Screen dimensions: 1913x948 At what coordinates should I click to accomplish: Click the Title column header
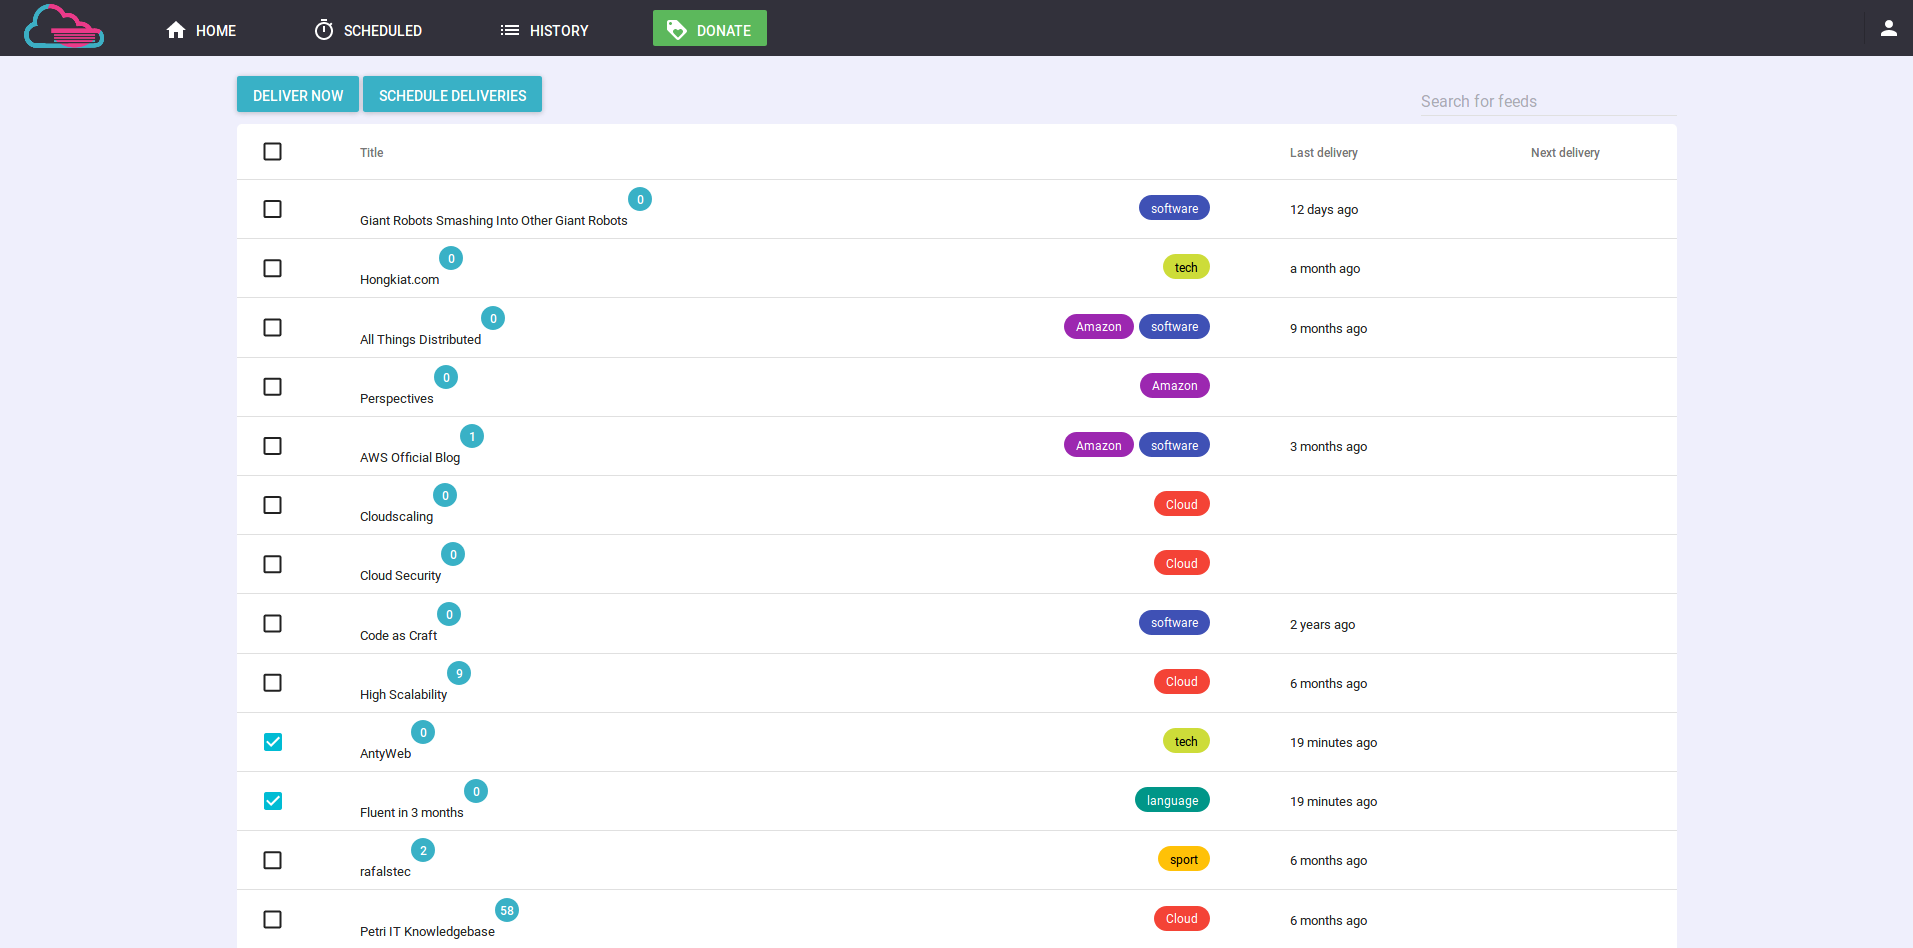(371, 152)
